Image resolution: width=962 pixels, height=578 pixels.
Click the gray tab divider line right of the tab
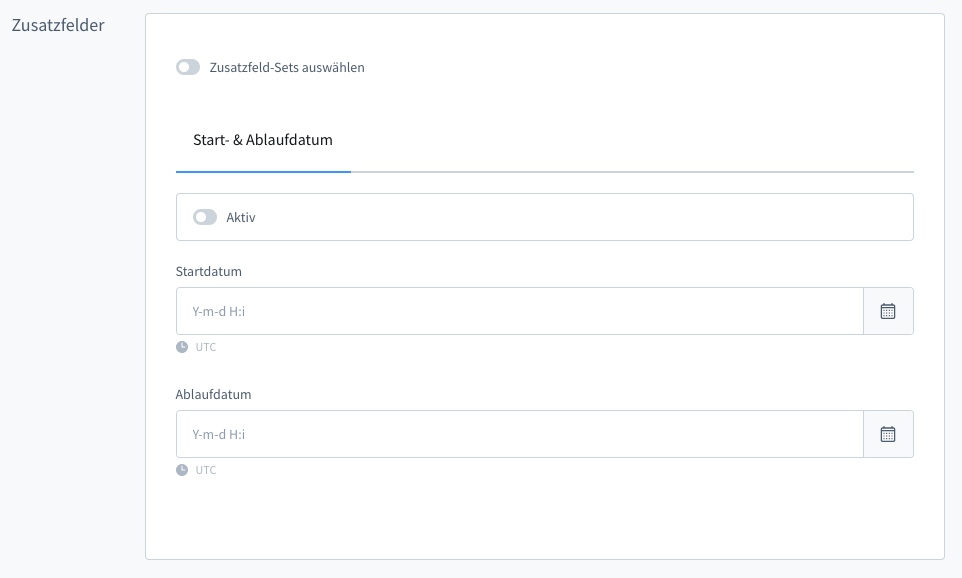point(630,172)
